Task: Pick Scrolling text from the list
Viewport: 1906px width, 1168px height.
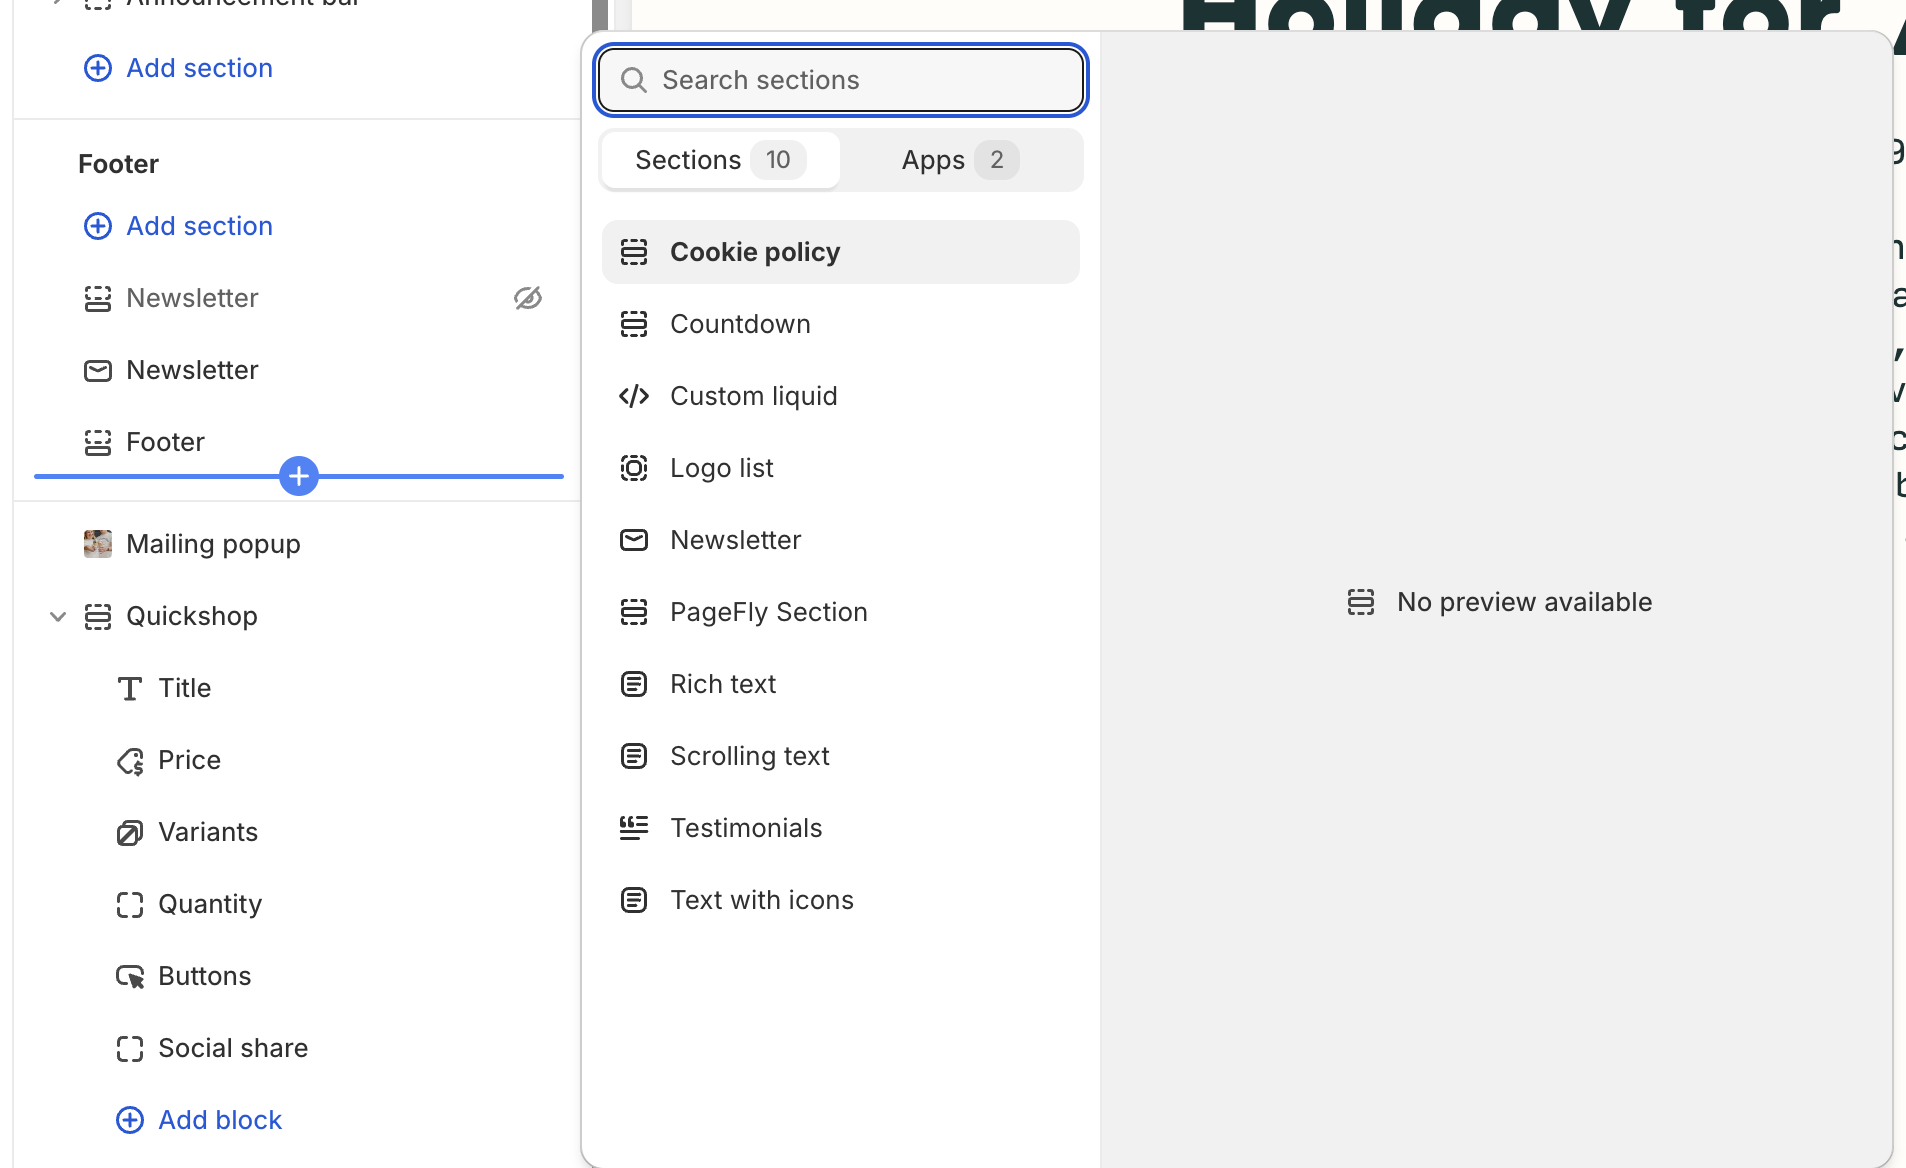Action: click(749, 756)
